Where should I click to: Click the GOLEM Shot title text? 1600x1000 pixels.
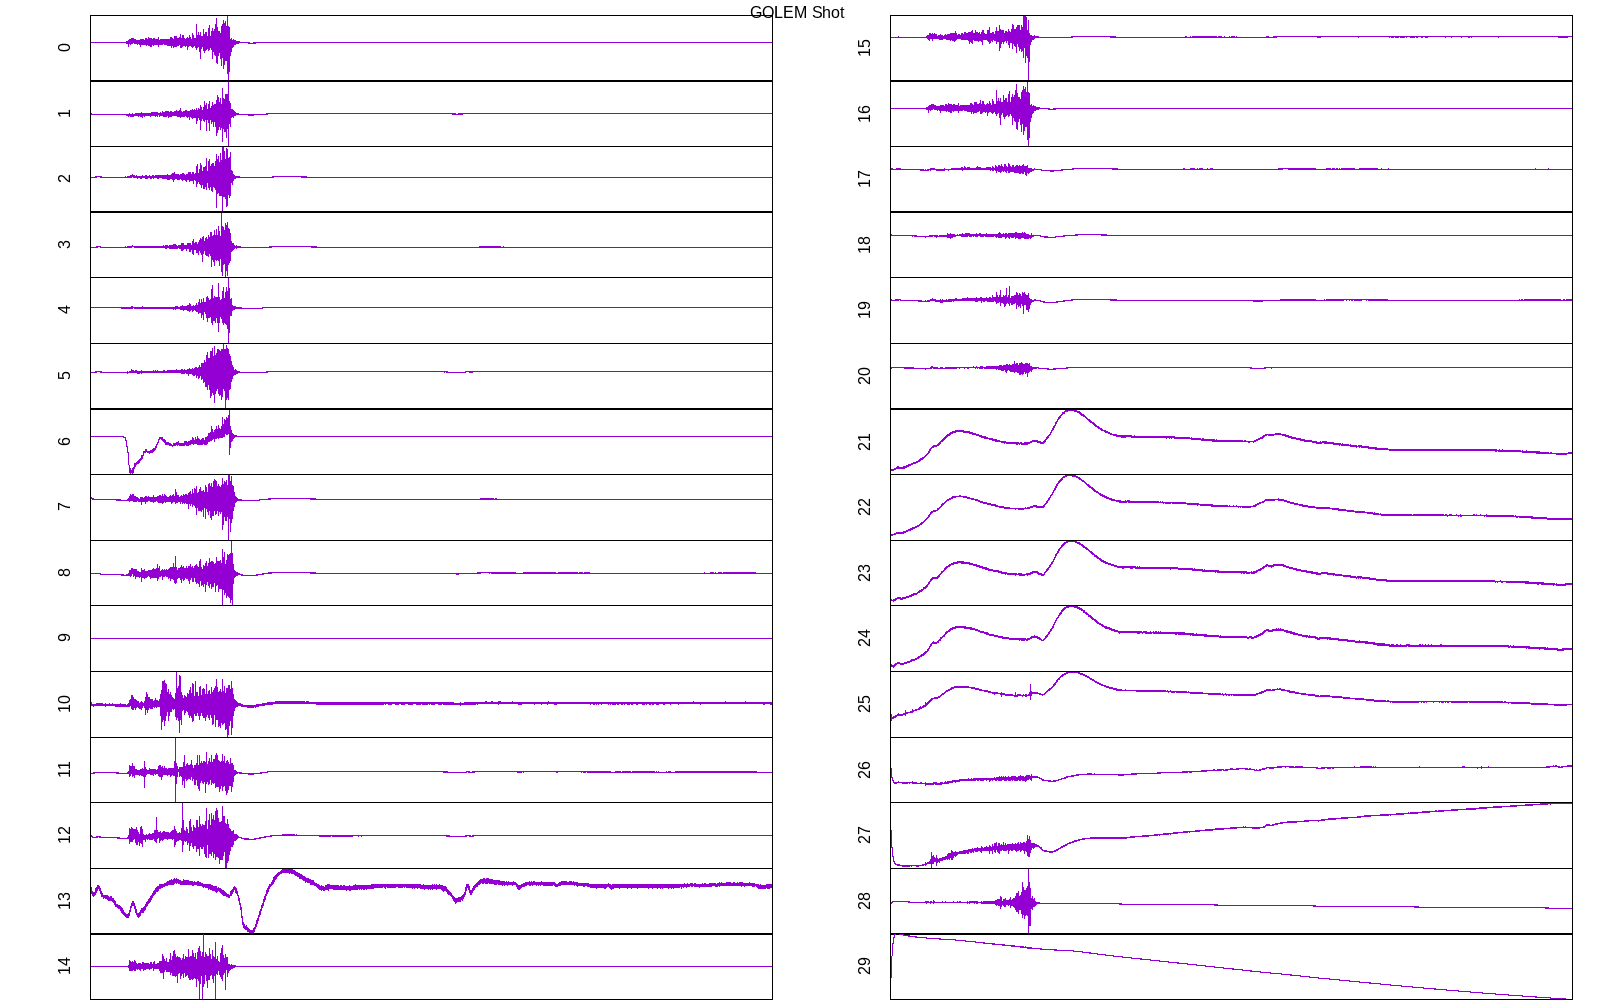pyautogui.click(x=796, y=13)
